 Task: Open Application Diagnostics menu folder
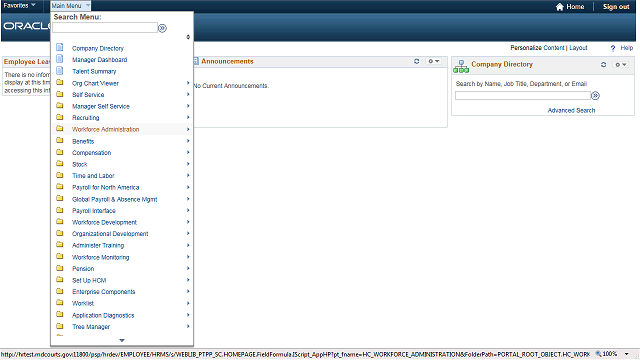pos(103,315)
